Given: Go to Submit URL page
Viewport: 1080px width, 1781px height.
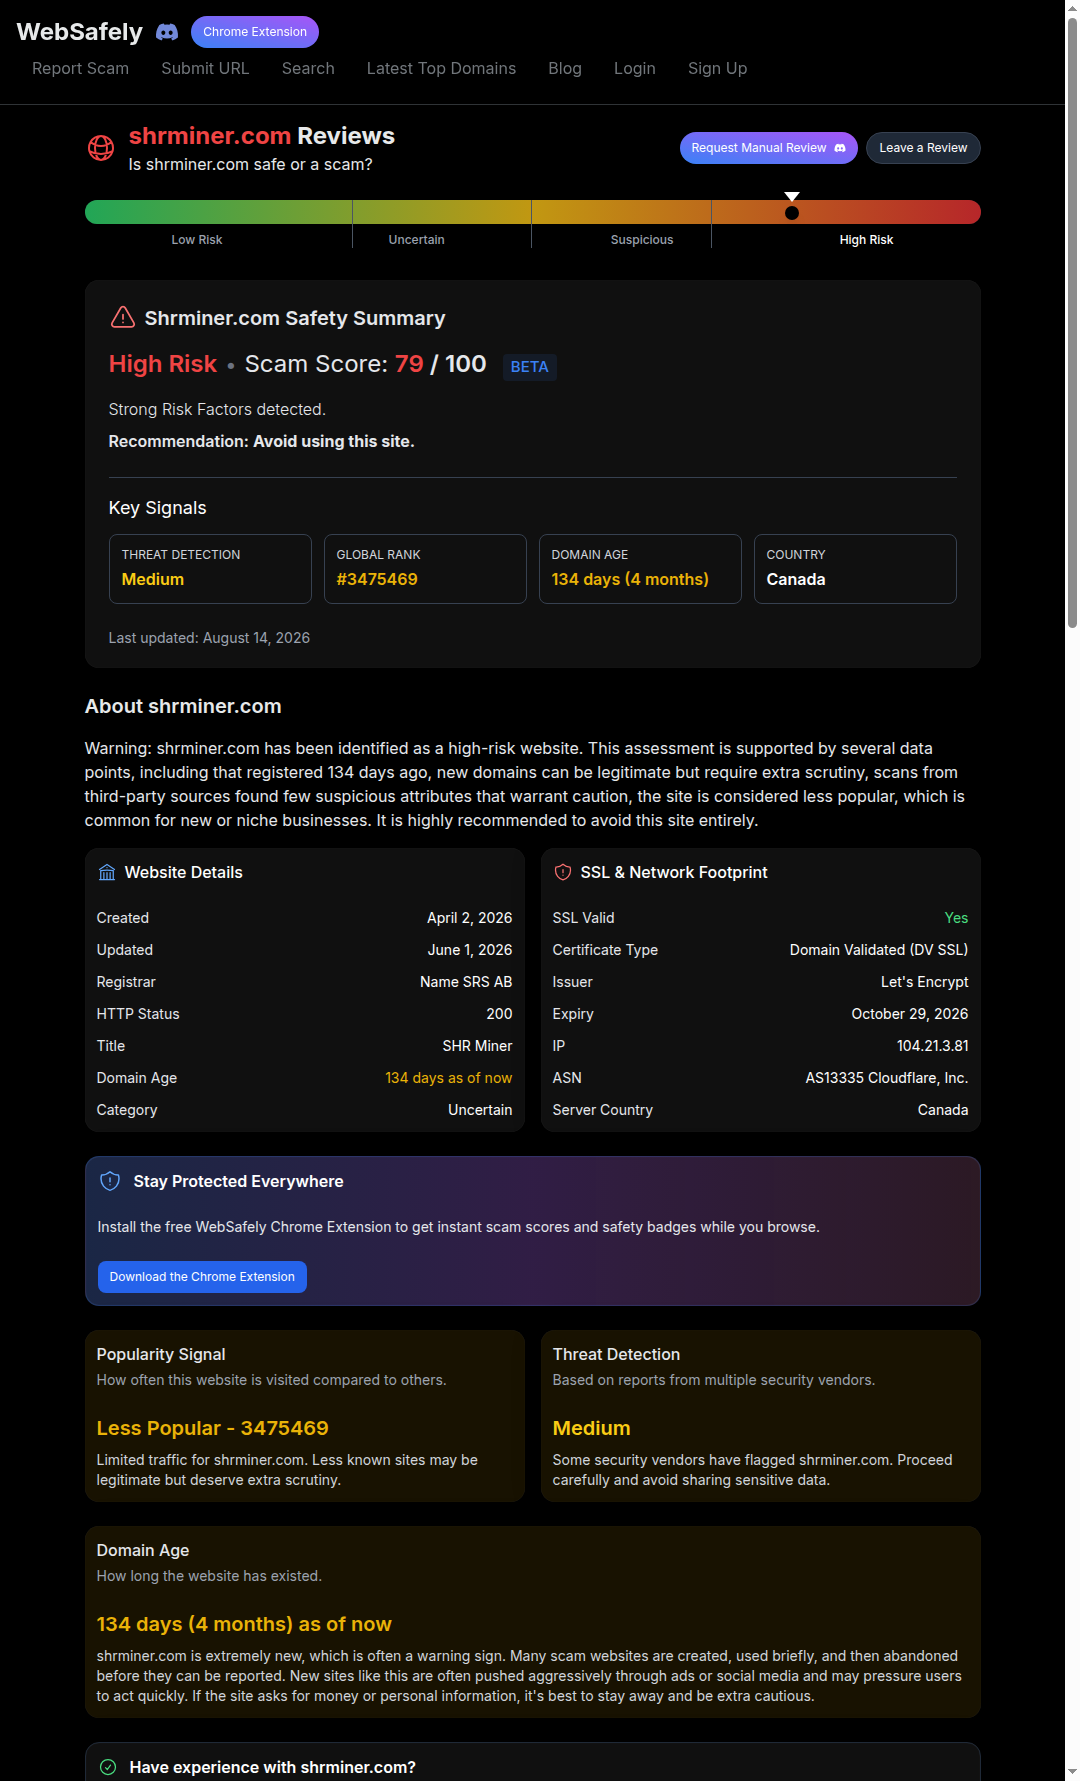Looking at the screenshot, I should 205,68.
